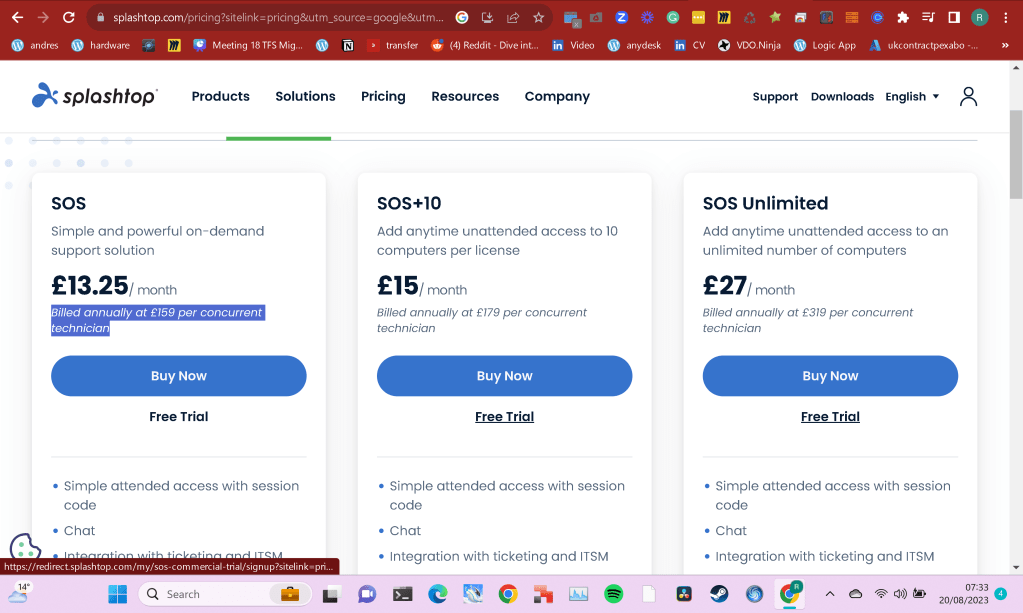Click the Downloads link

(x=842, y=97)
